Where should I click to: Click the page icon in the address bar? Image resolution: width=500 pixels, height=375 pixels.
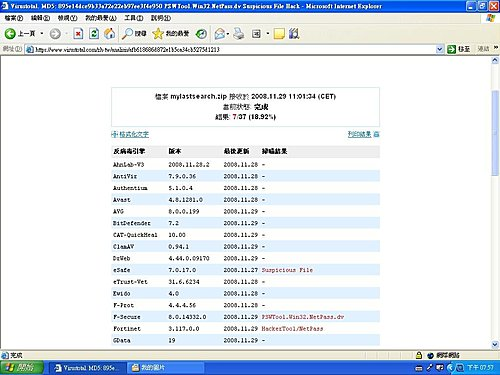click(x=30, y=50)
